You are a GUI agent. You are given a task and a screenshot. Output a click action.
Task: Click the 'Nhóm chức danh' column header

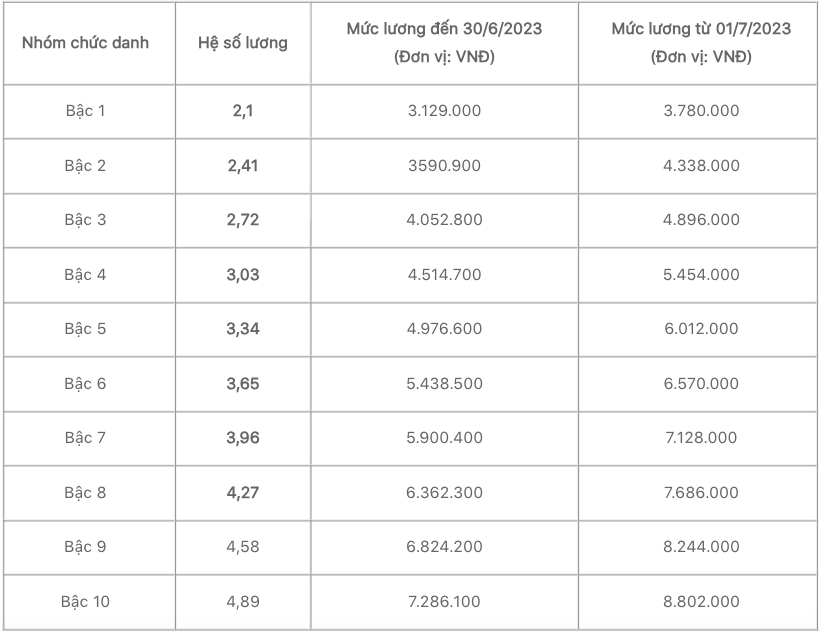coord(85,42)
